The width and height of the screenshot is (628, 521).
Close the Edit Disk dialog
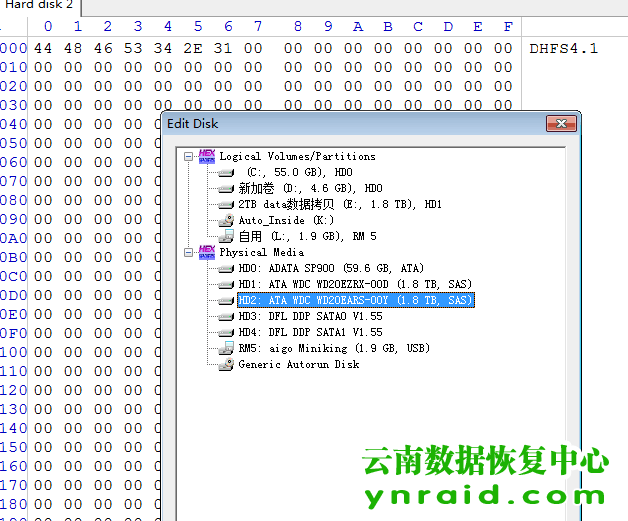tap(562, 123)
